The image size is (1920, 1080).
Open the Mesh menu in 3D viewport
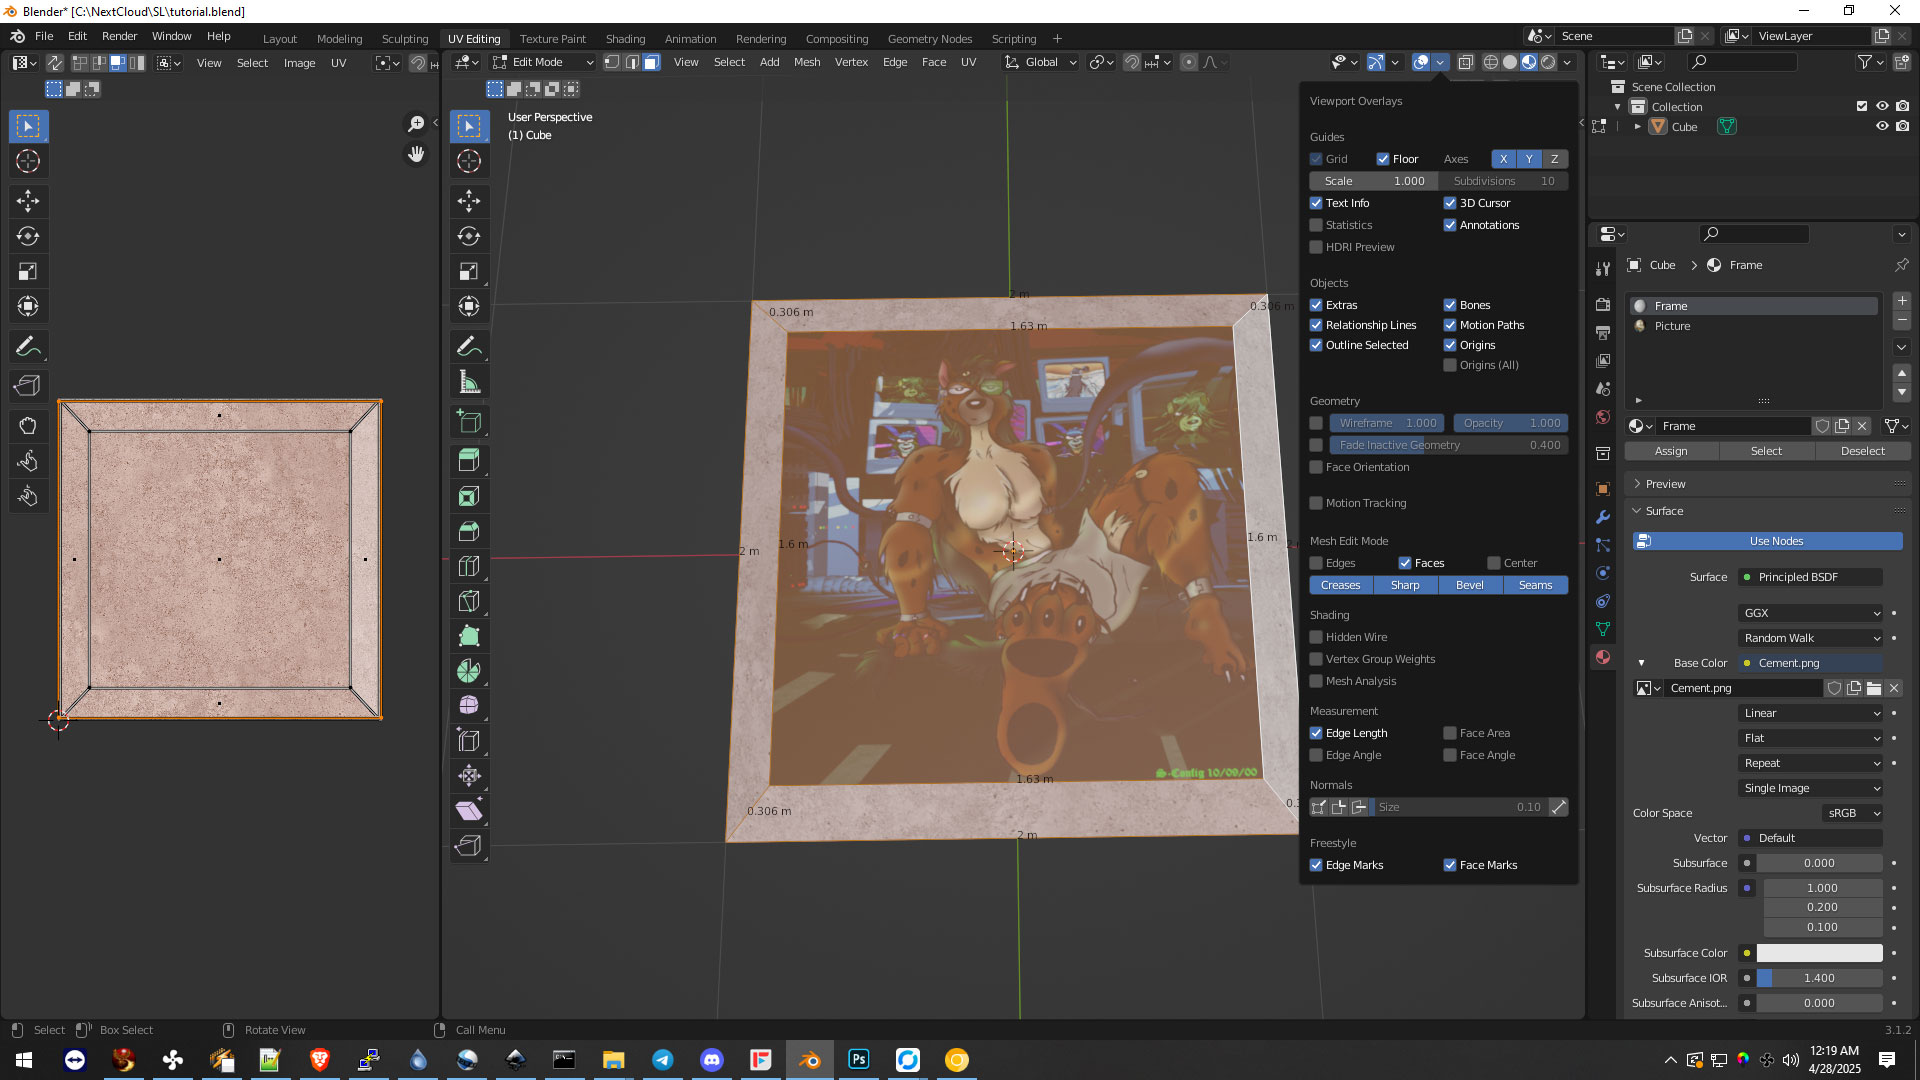pyautogui.click(x=806, y=62)
